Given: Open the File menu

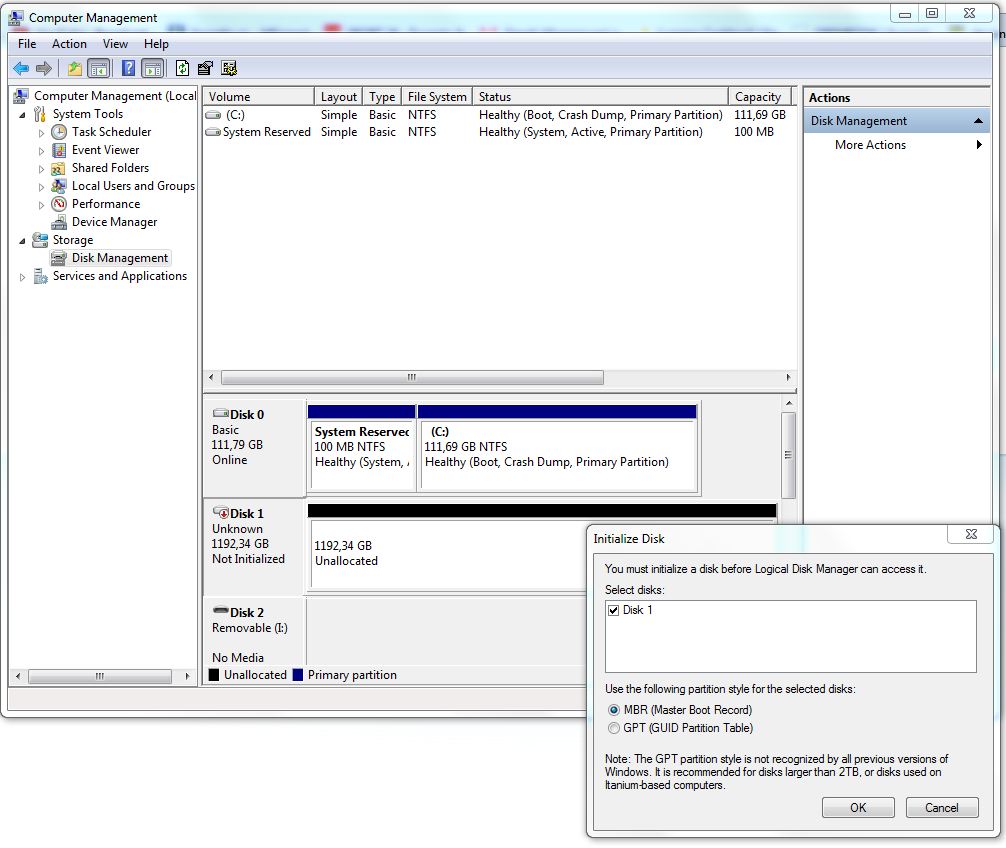Looking at the screenshot, I should [27, 44].
